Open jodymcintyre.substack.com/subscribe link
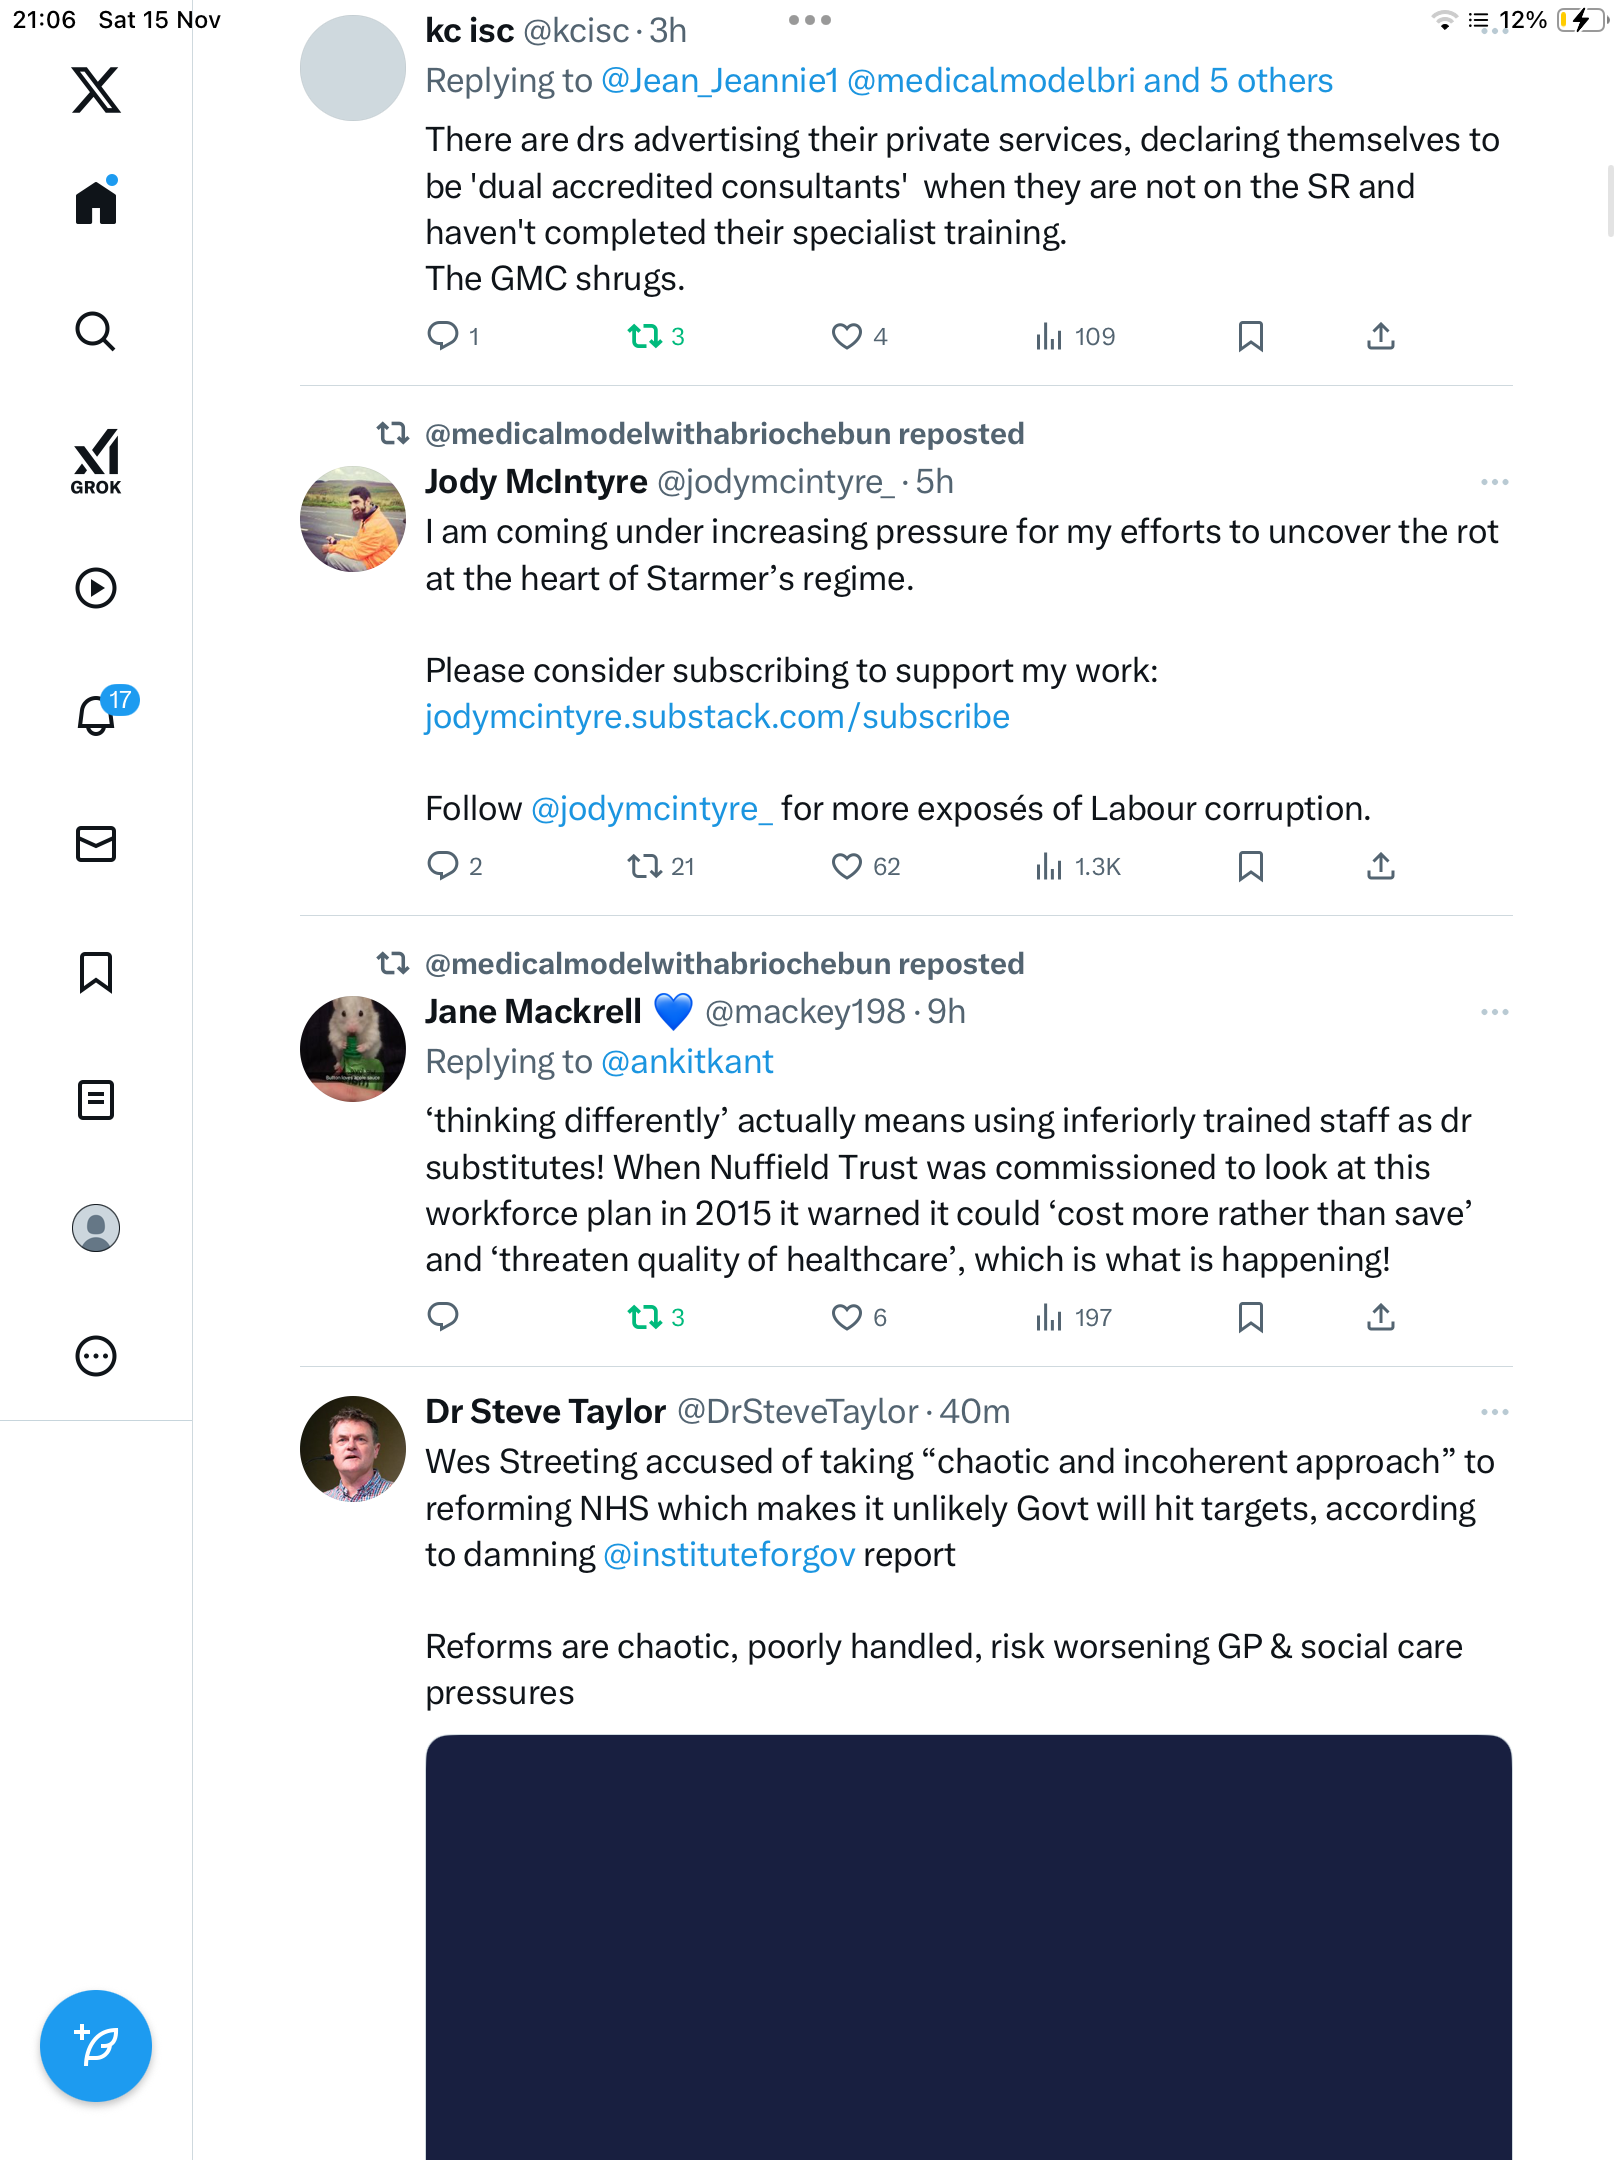This screenshot has height=2160, width=1620. [717, 717]
